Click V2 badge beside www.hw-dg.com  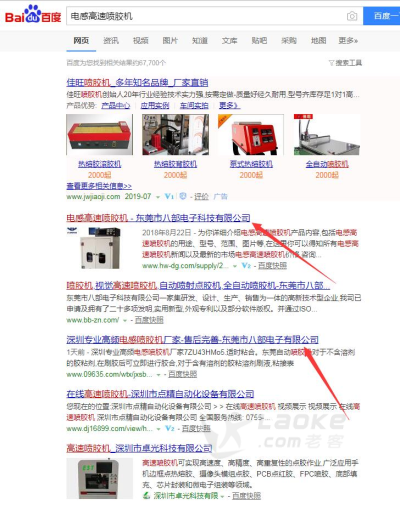(246, 266)
